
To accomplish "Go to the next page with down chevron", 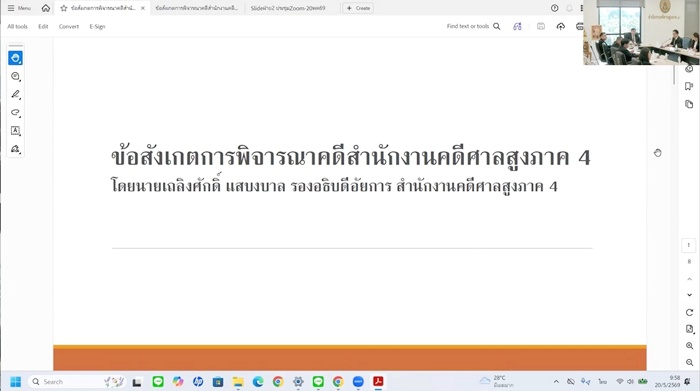I will point(689,295).
